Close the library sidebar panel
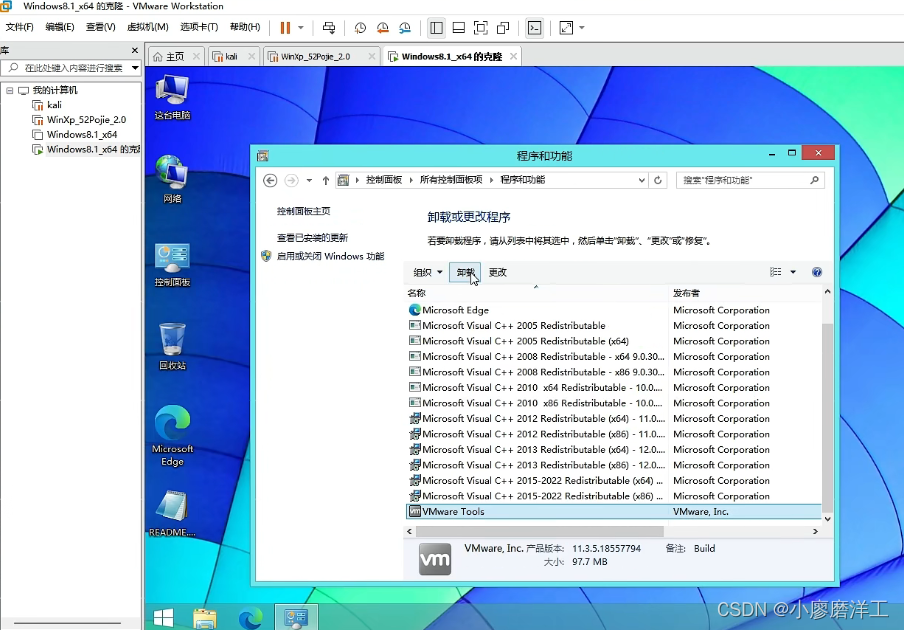 tap(135, 51)
